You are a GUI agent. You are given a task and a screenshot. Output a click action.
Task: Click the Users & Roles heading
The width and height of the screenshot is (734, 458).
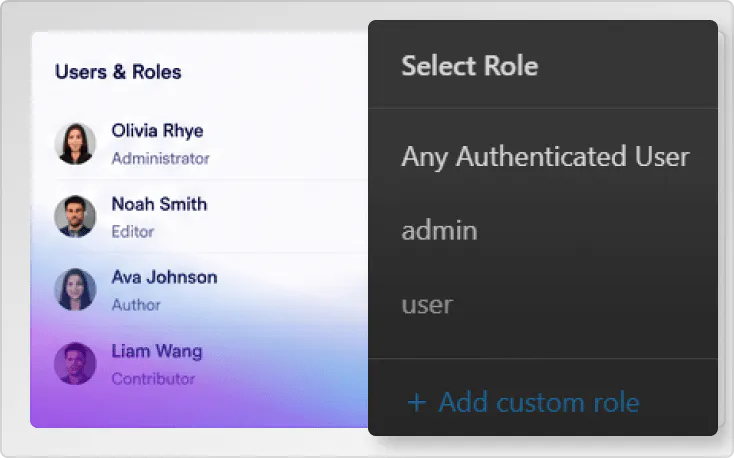pos(118,72)
